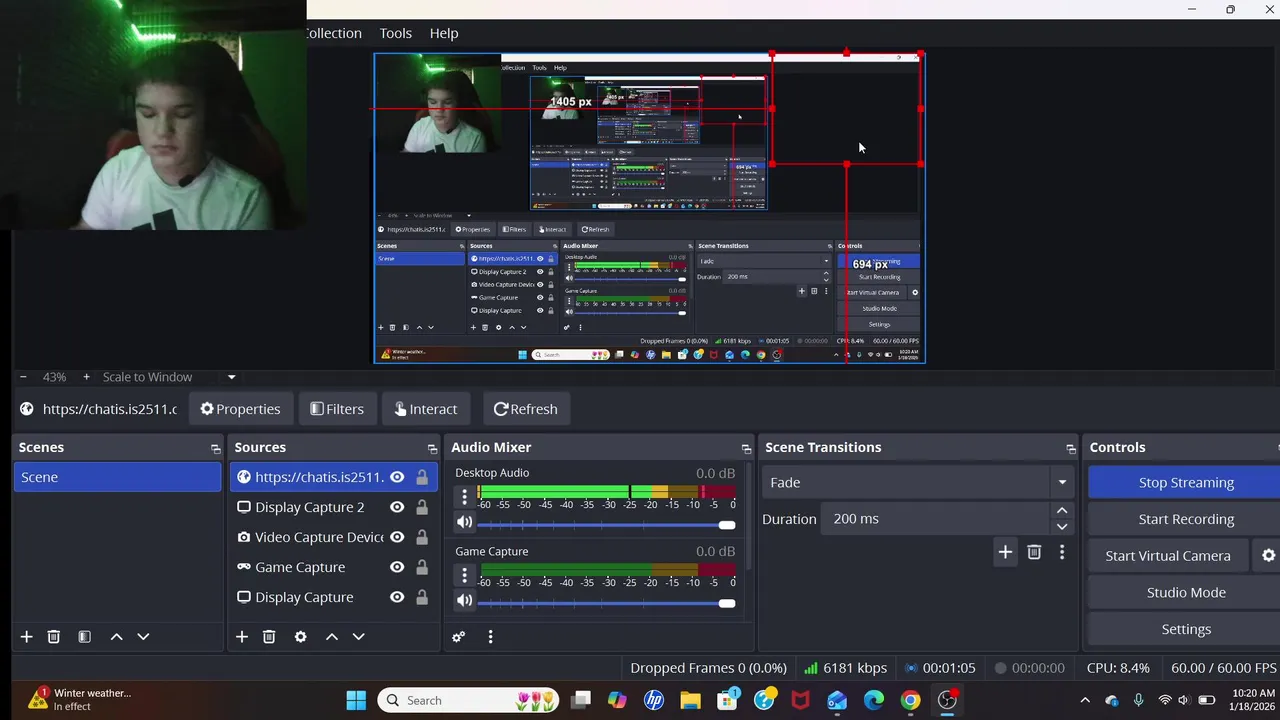Open Desktop Audio options three-dot menu
1280x720 pixels.
click(x=464, y=496)
